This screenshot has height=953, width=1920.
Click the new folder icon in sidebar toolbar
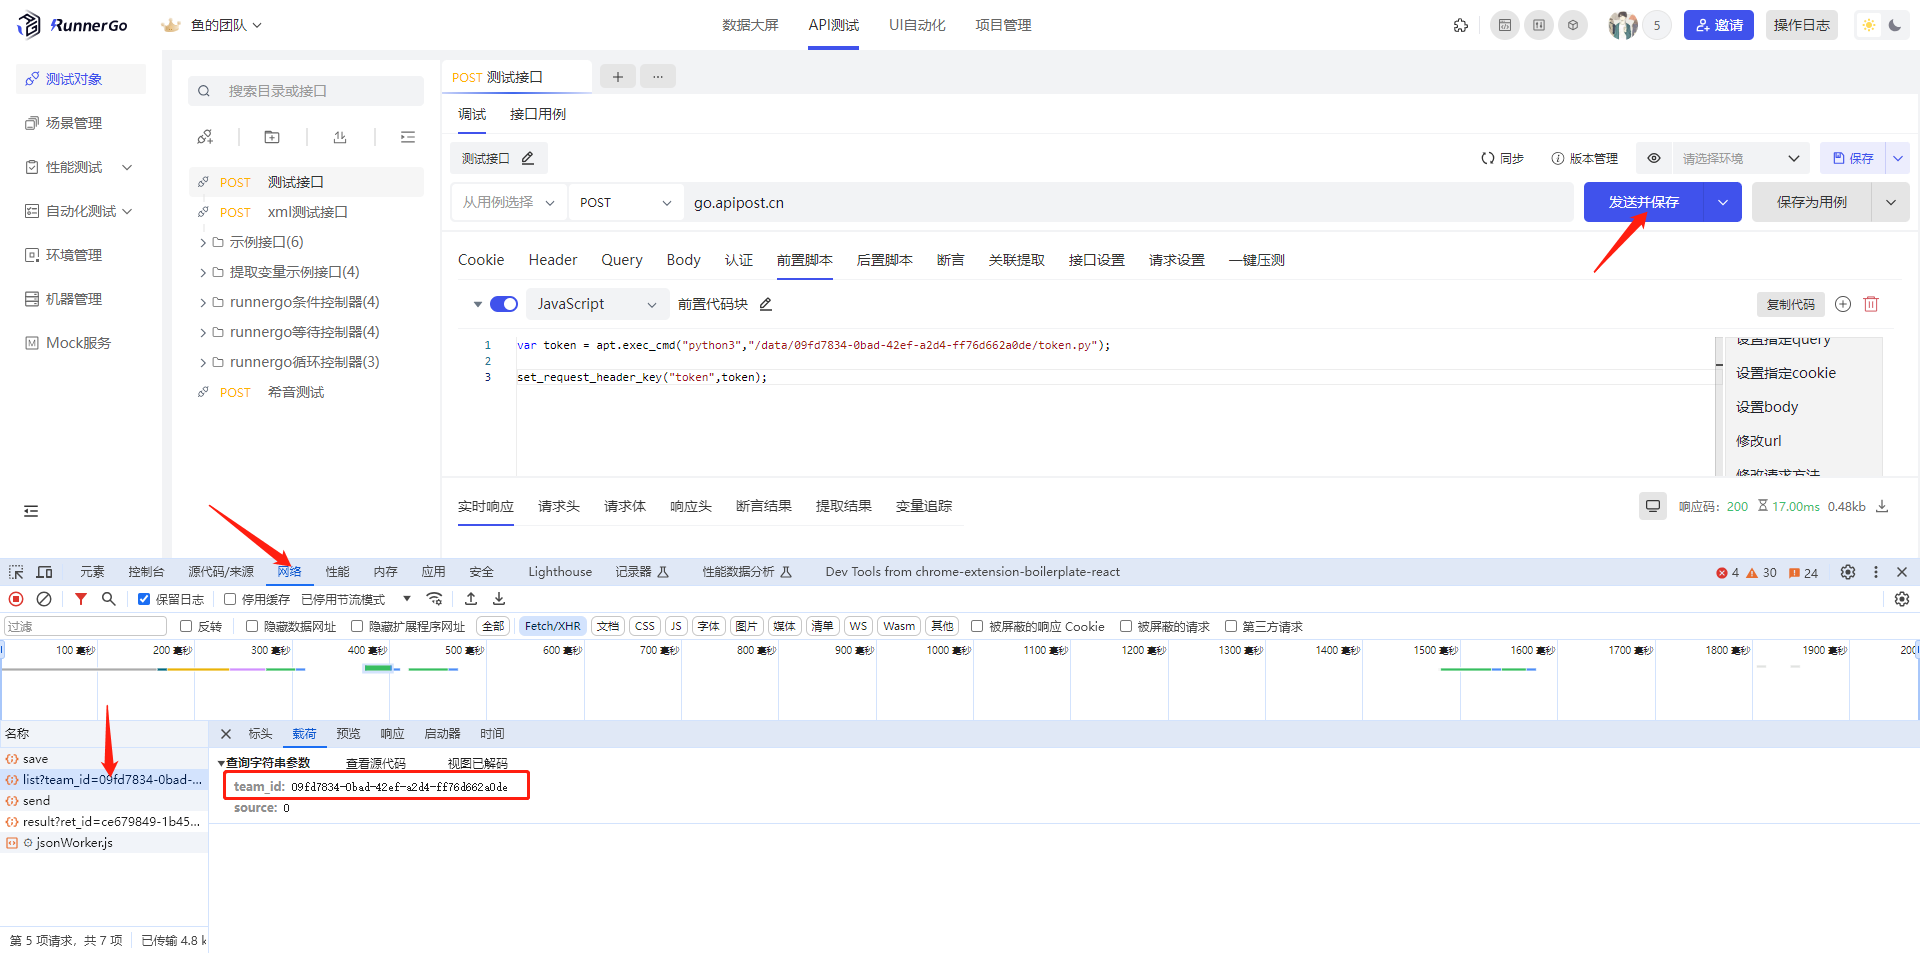click(x=272, y=137)
